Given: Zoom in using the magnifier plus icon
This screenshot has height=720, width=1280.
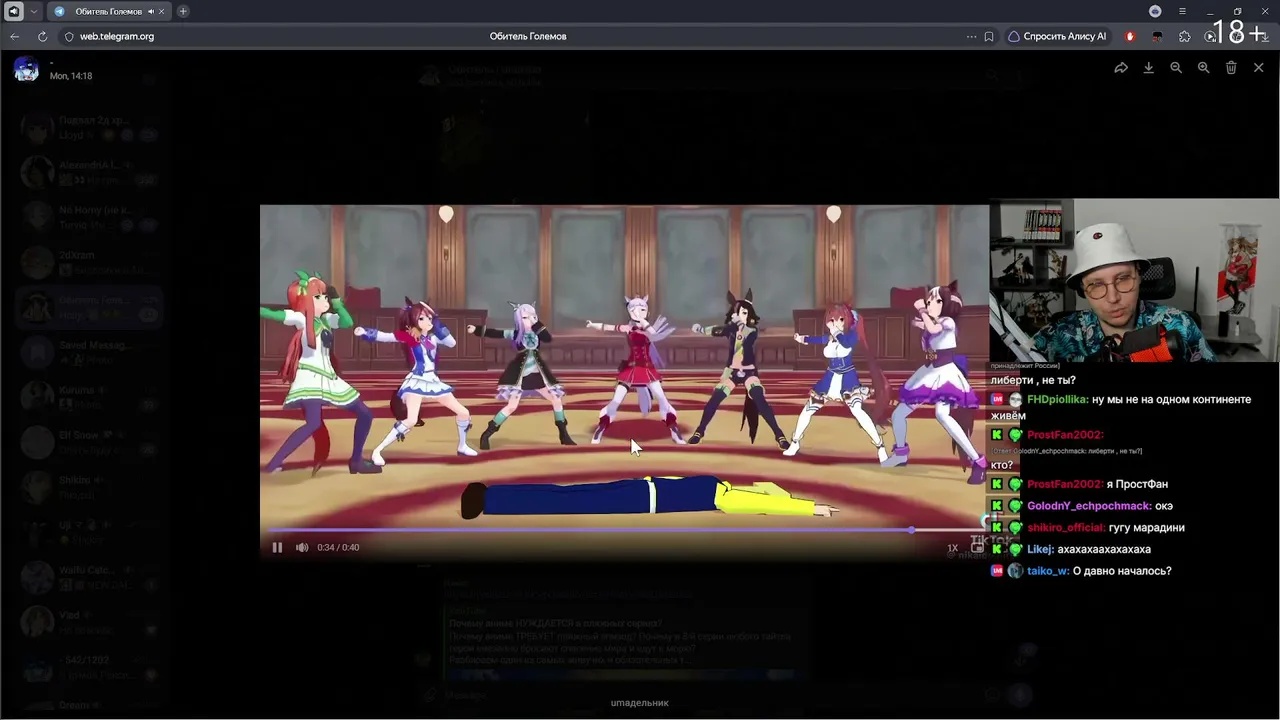Looking at the screenshot, I should point(1203,68).
